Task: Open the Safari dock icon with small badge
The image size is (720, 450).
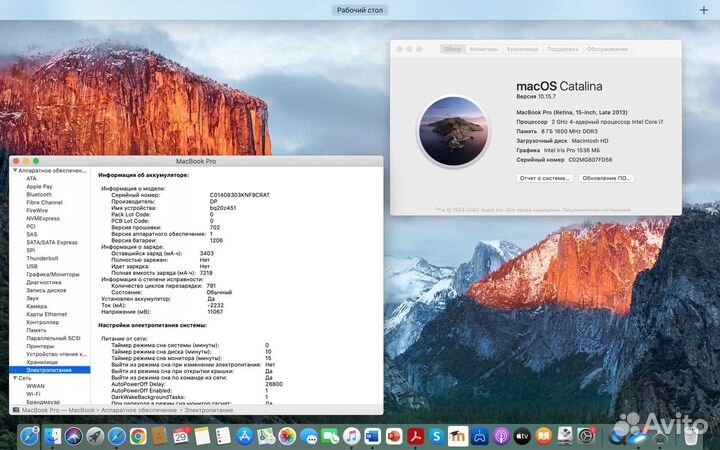Action: (29, 436)
